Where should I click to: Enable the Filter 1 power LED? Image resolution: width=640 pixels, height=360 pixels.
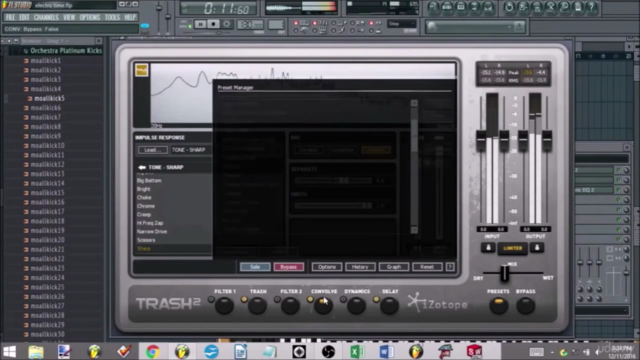[x=211, y=300]
